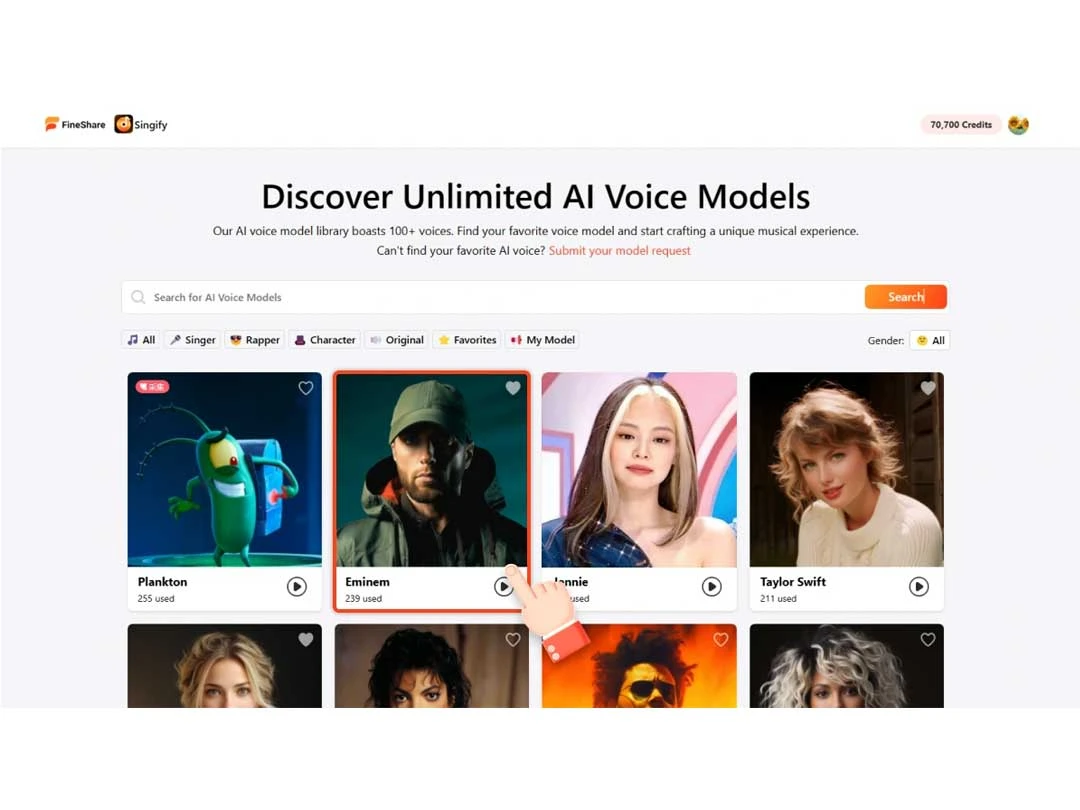Open the Gender filter dropdown

point(930,340)
